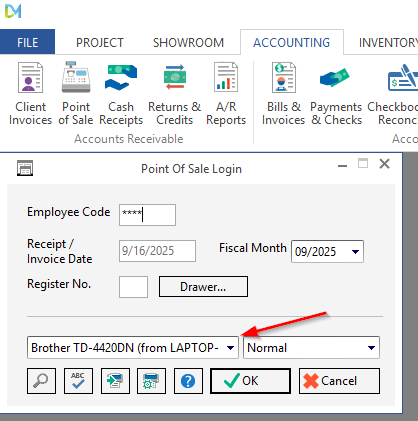Select Payments & Checks icon

click(x=336, y=94)
